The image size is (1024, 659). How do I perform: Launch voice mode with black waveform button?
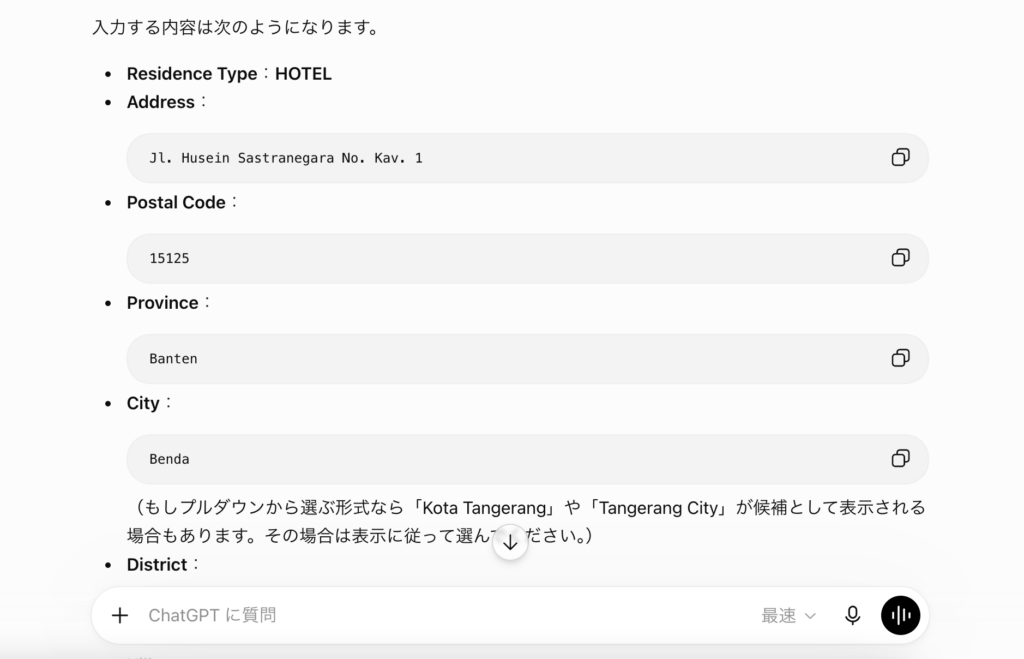click(x=900, y=615)
